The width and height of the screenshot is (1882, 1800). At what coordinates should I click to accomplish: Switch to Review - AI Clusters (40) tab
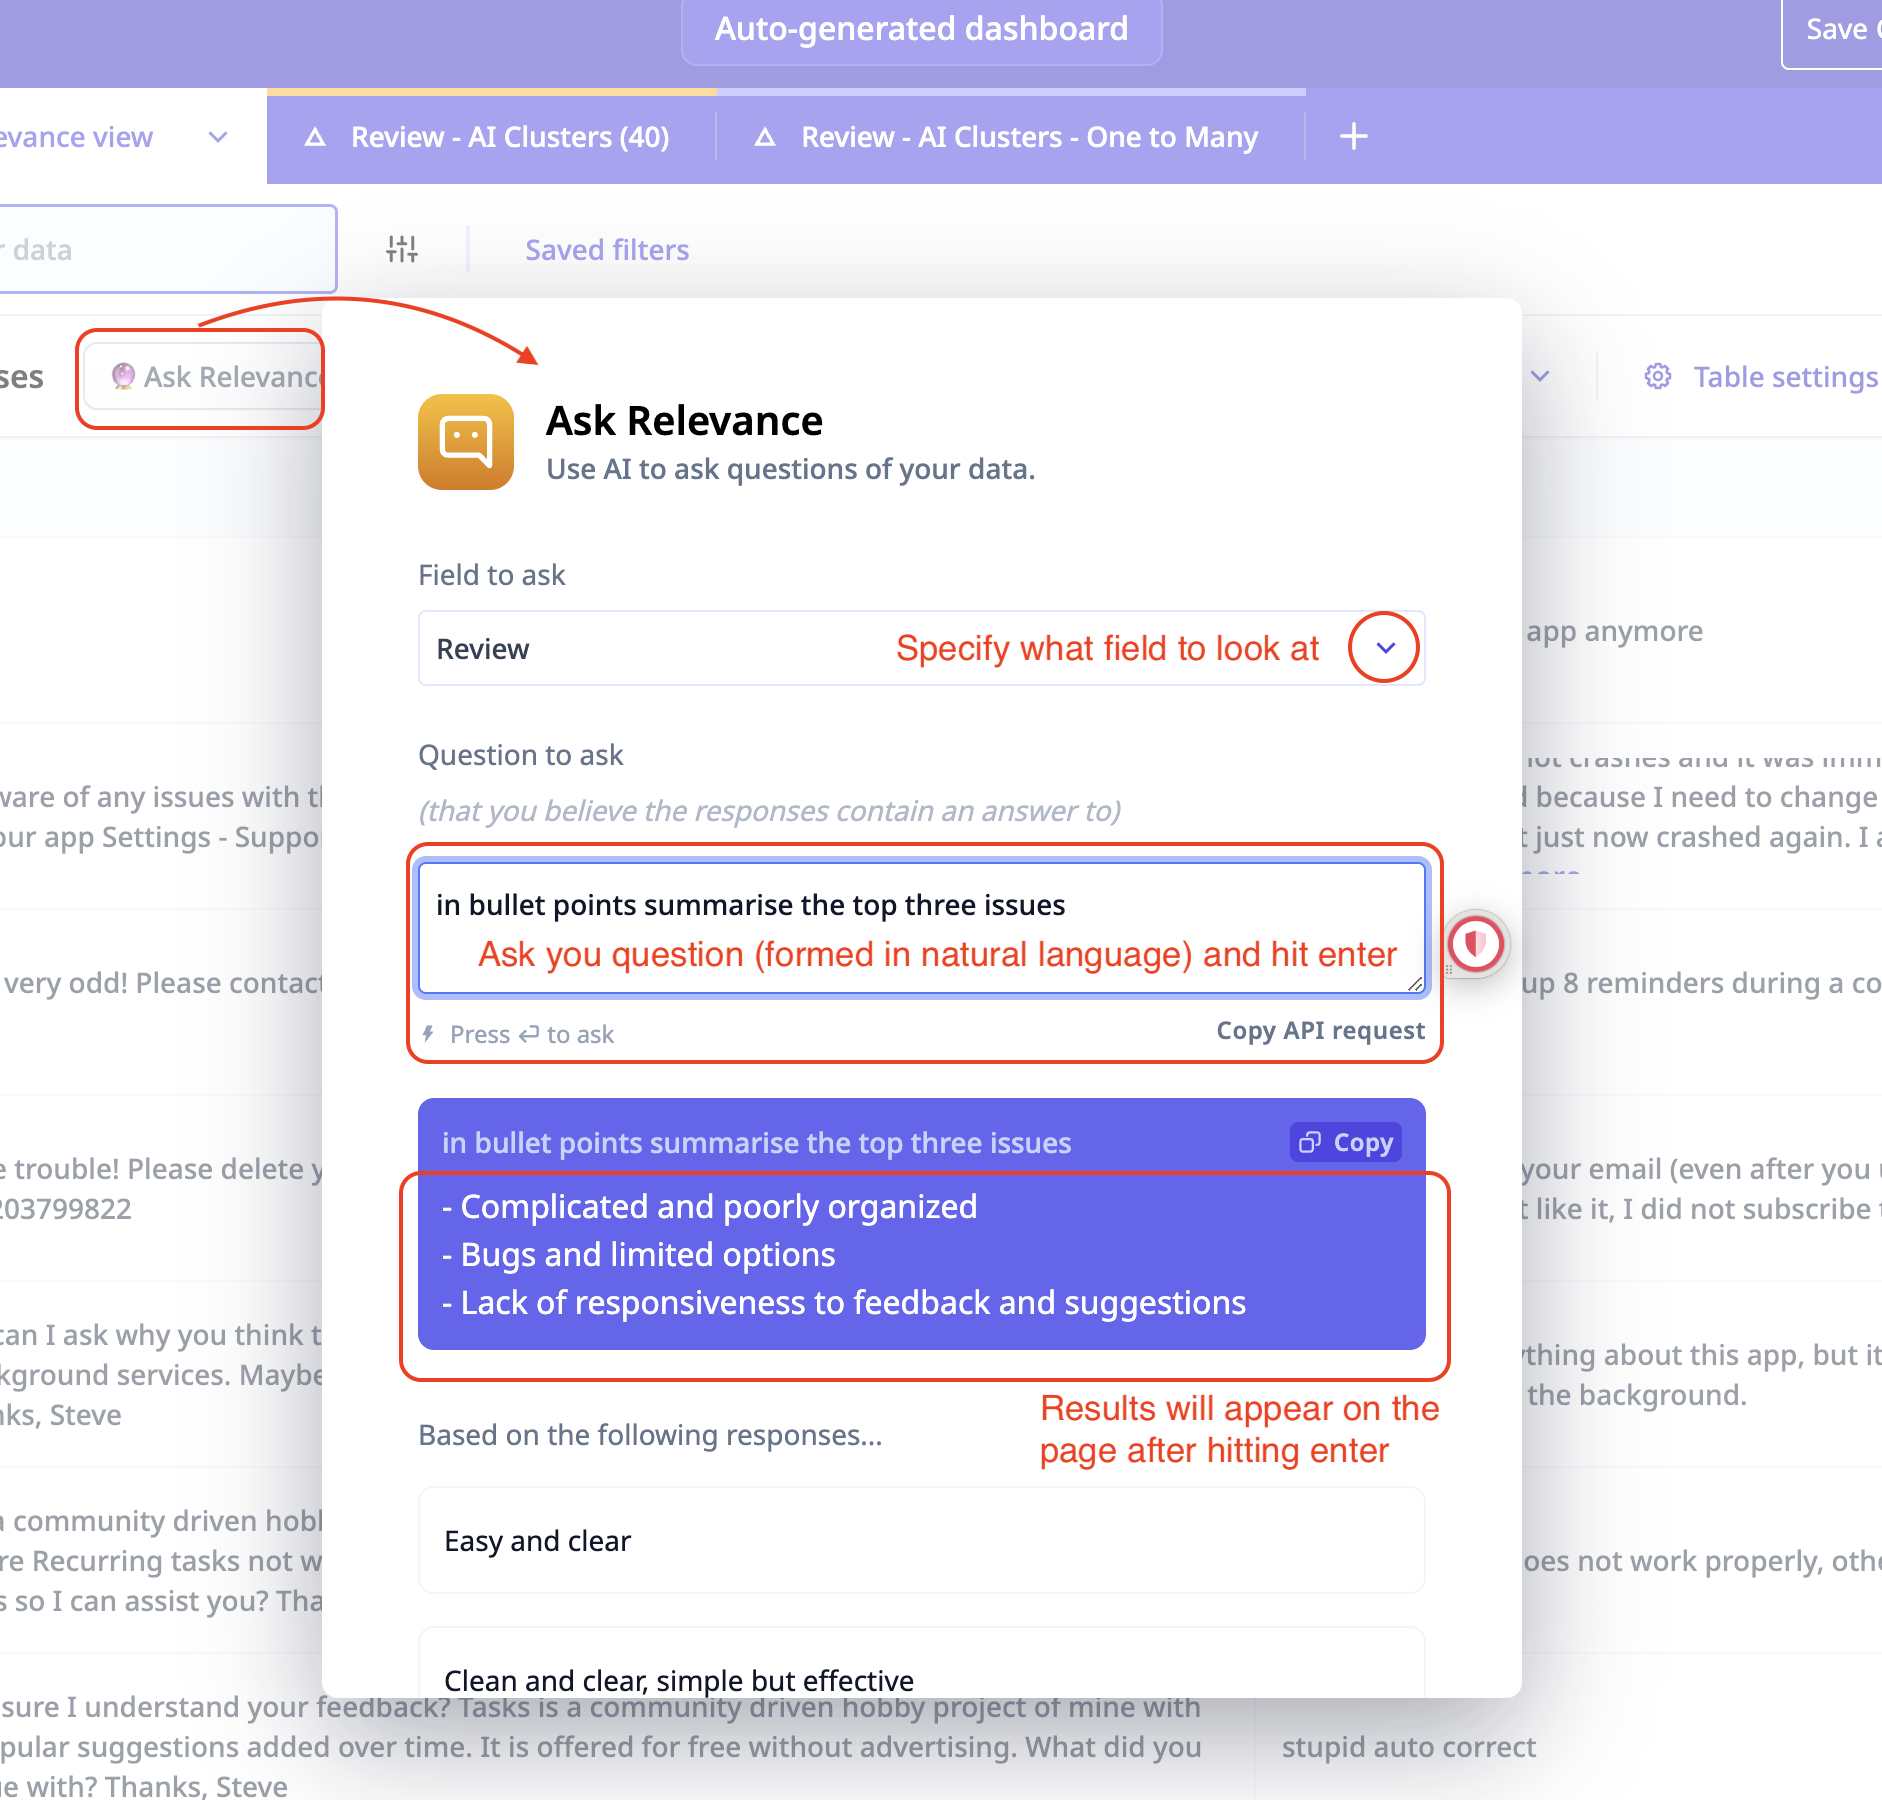tap(491, 136)
